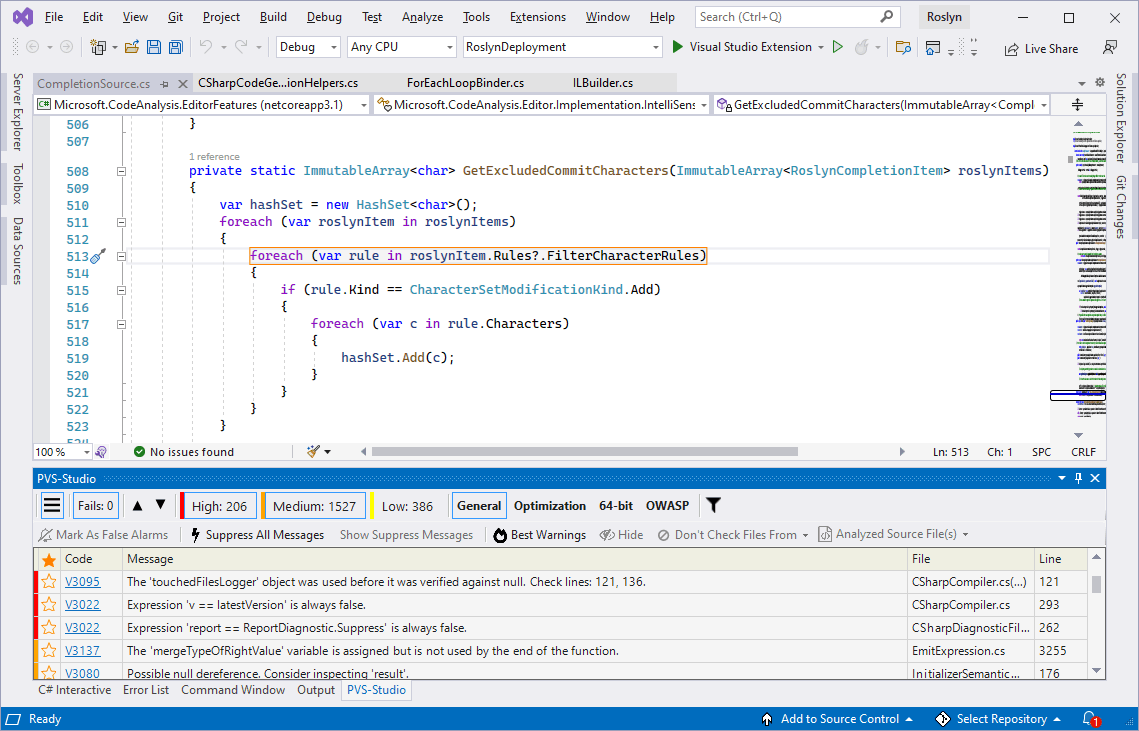Click the Save All toolbar icon
Screen dimensions: 1139x731
175,47
